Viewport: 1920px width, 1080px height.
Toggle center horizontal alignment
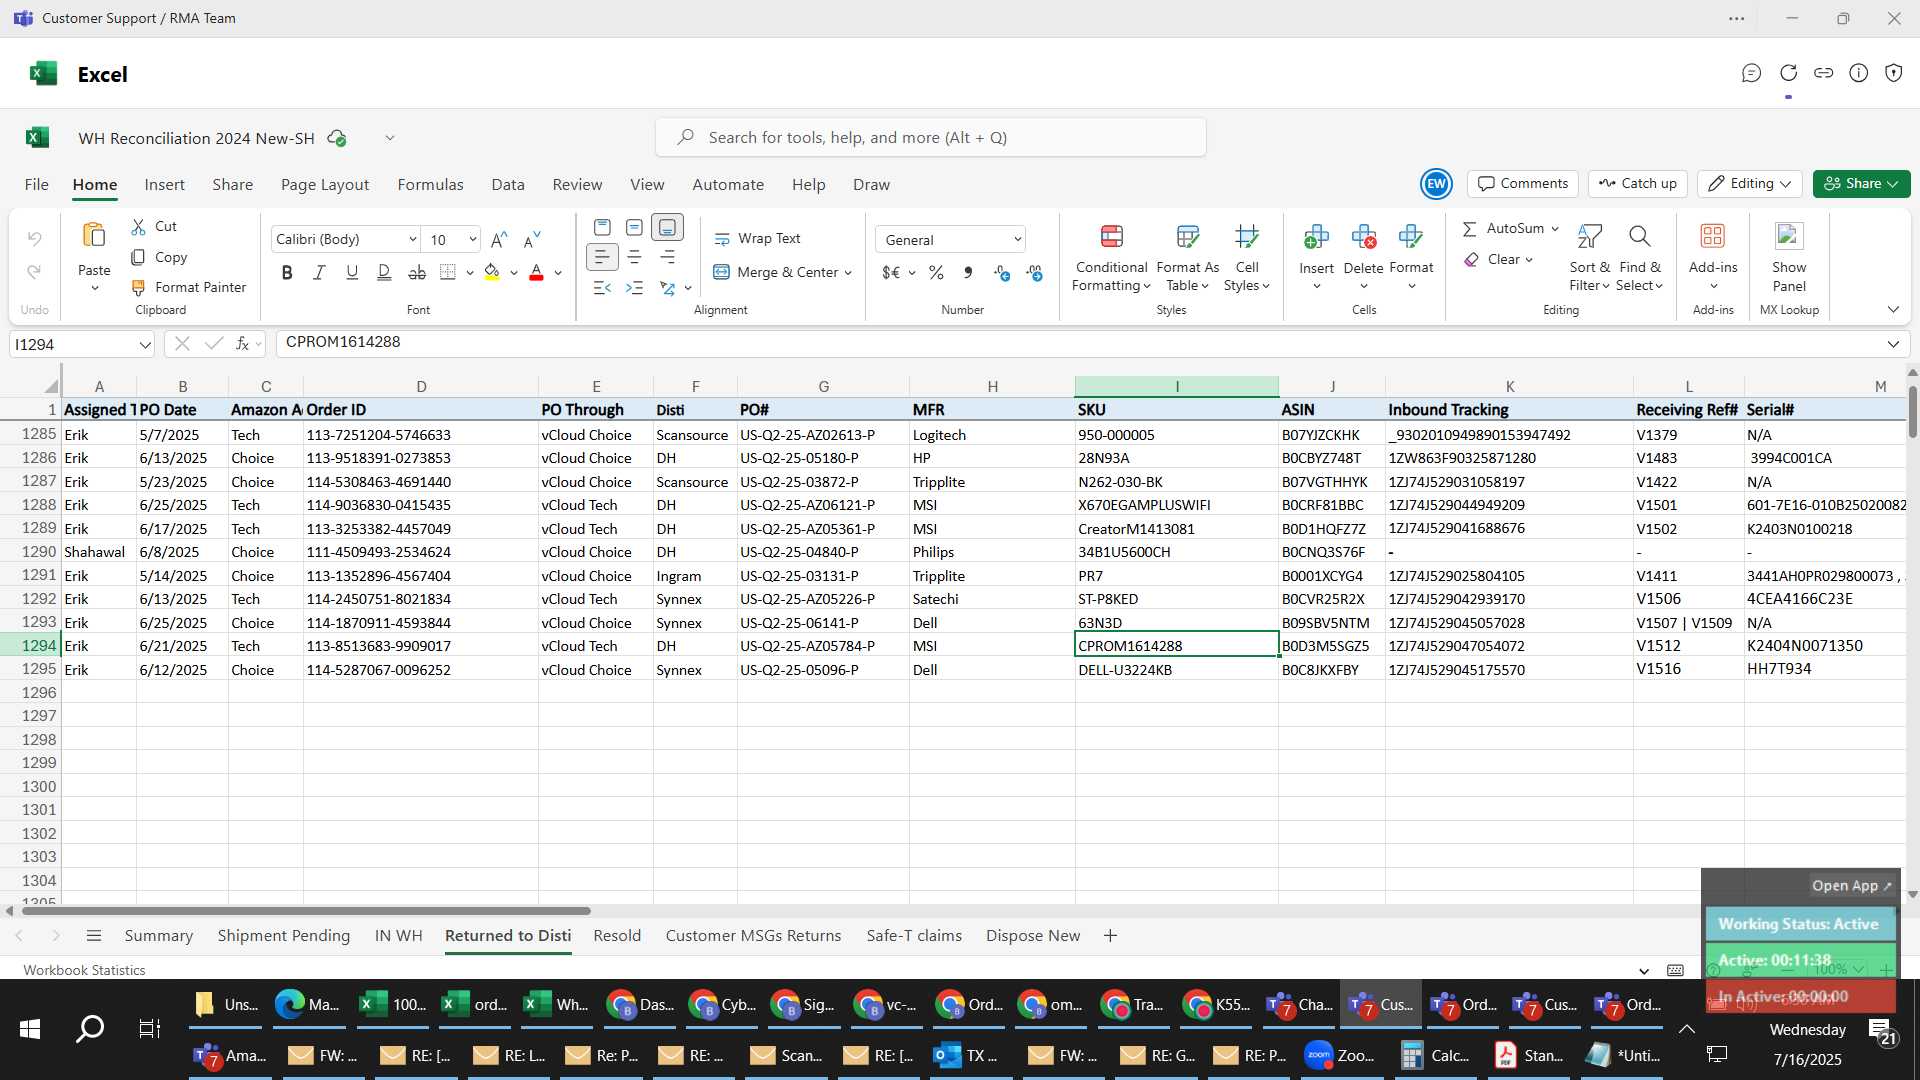[634, 257]
